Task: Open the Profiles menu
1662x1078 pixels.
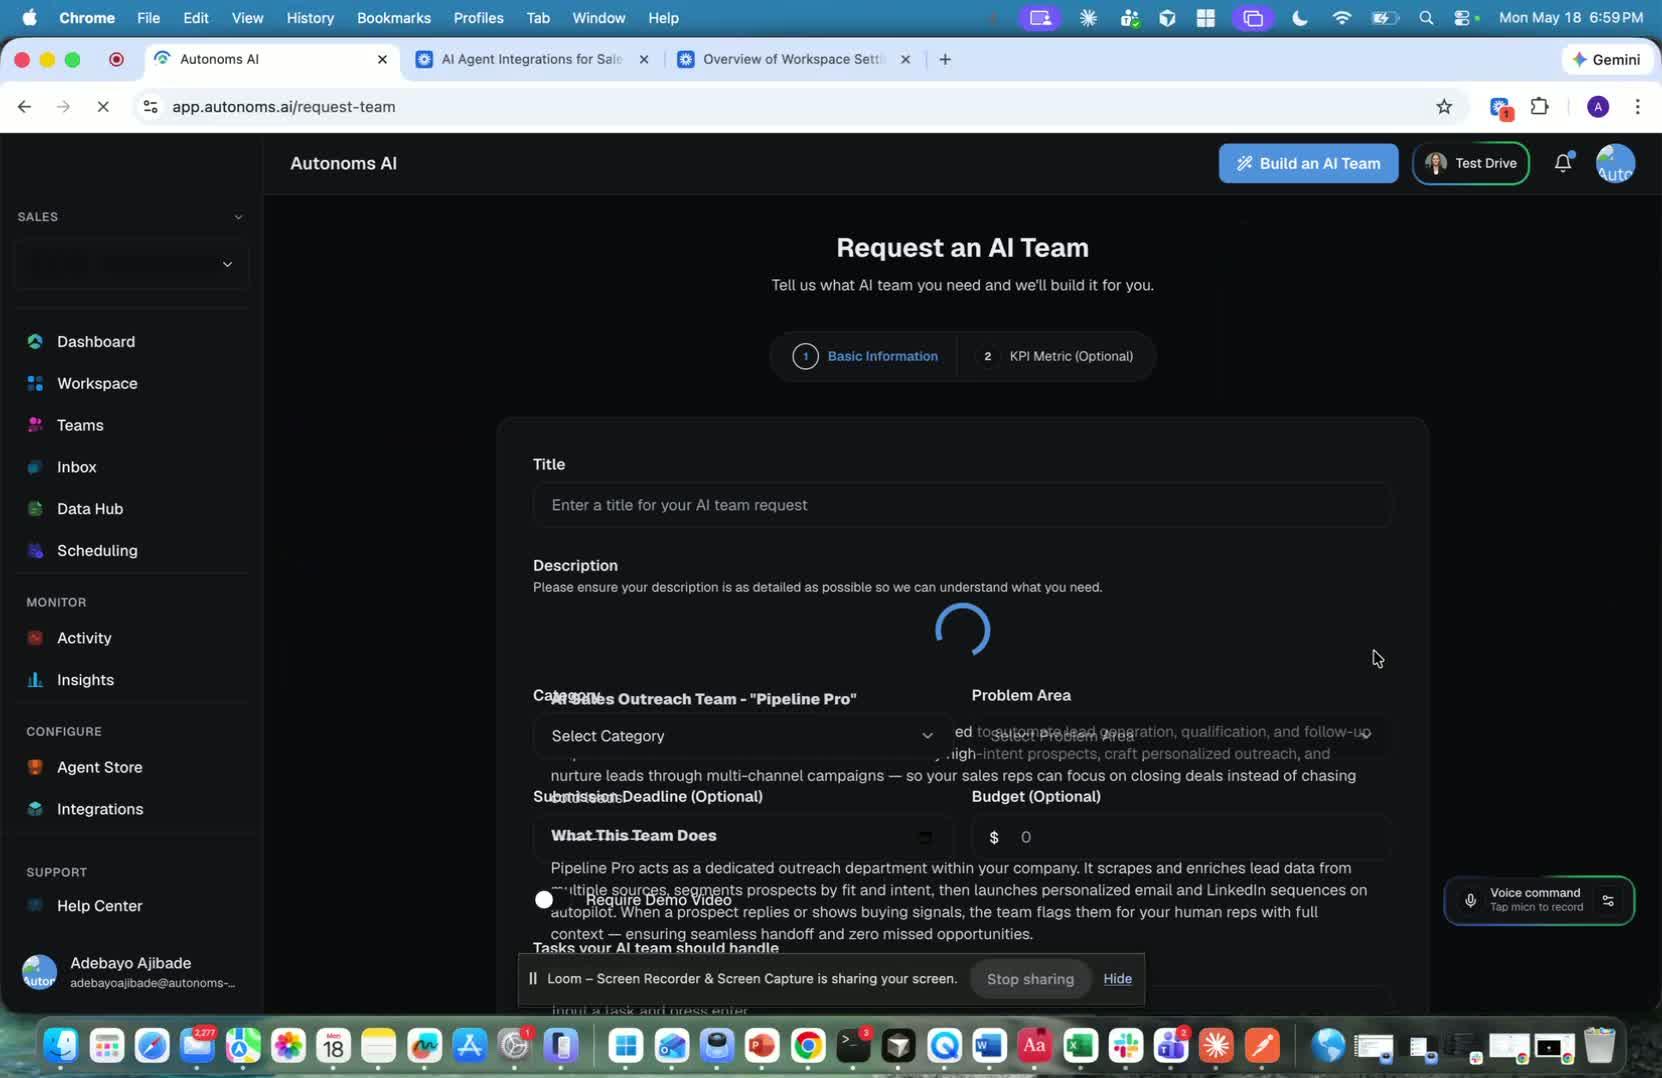Action: point(478,18)
